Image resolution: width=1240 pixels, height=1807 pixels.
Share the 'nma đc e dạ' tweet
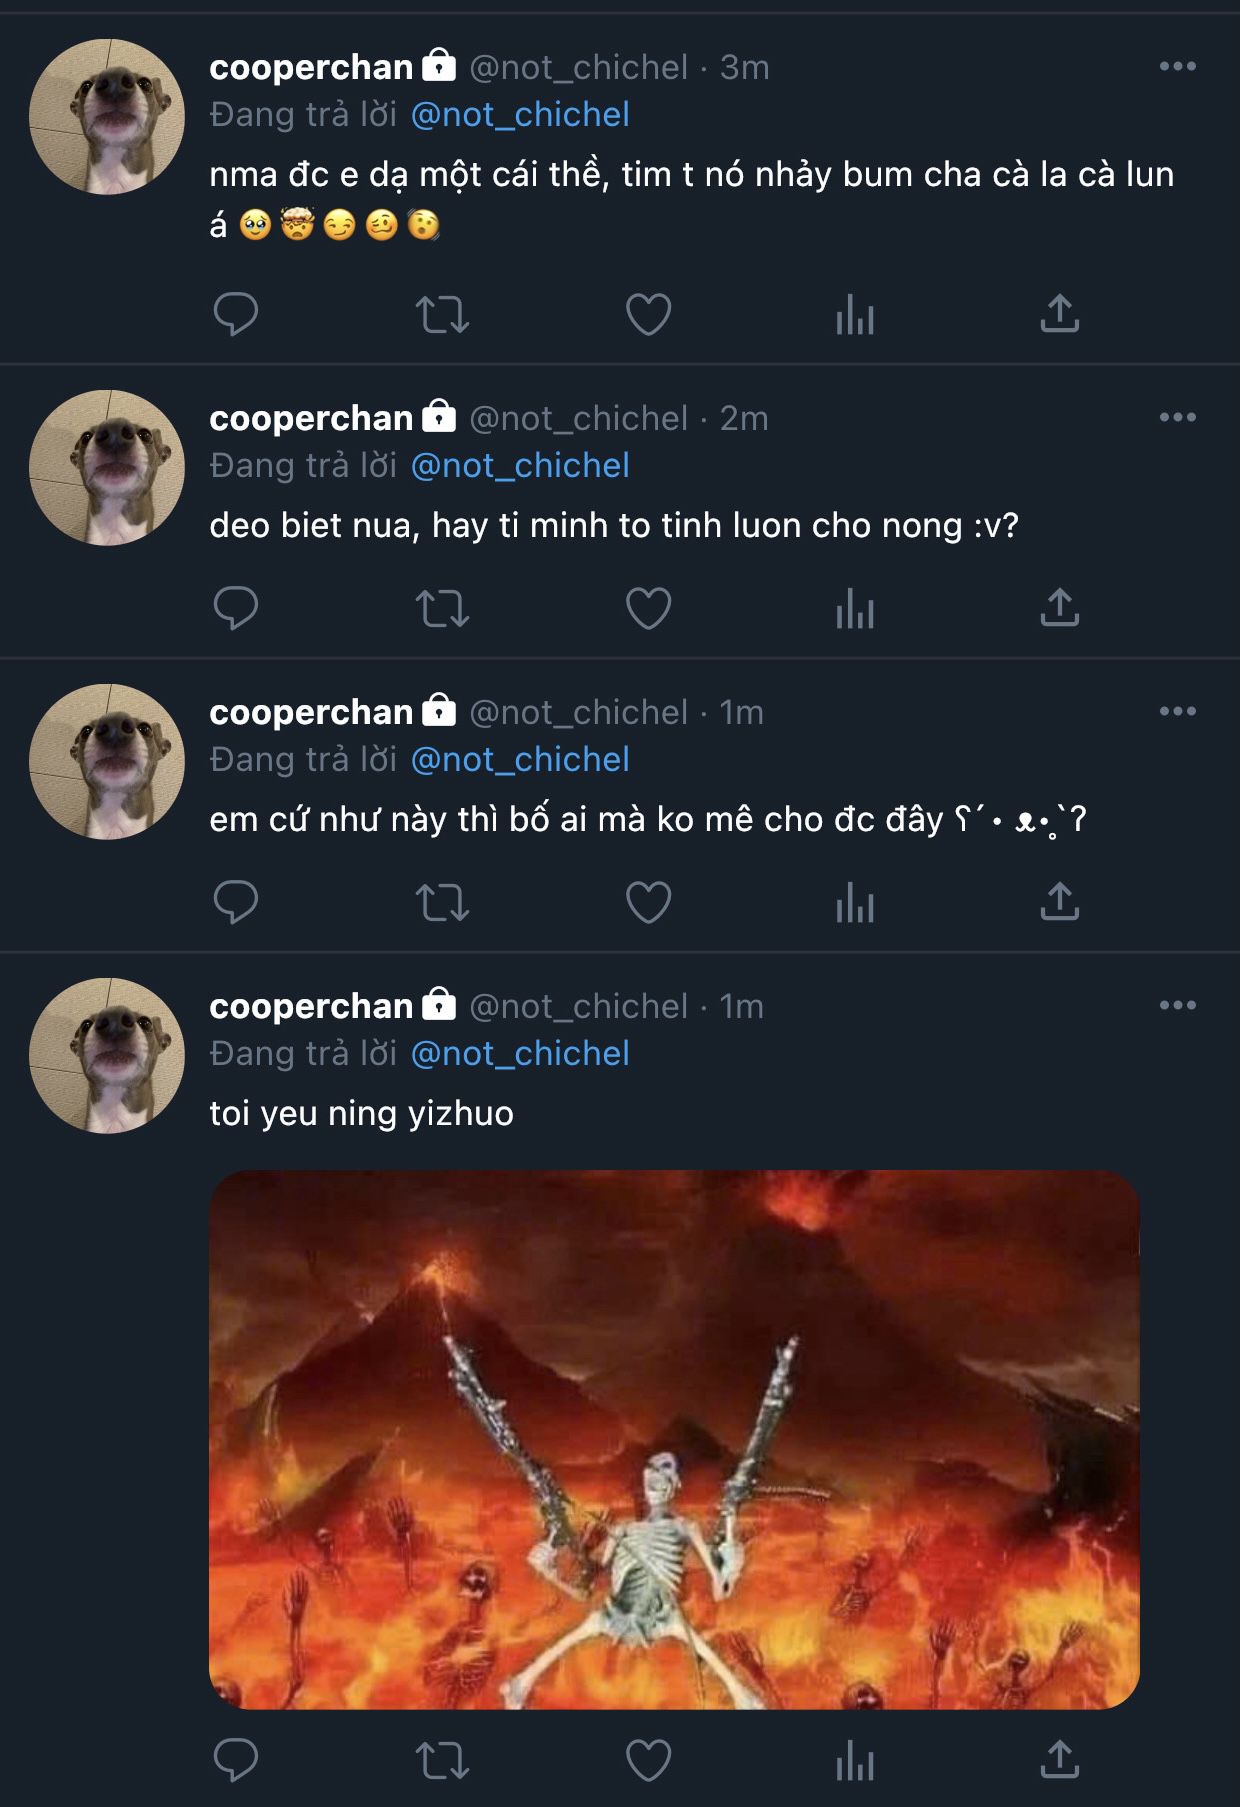[x=1059, y=314]
